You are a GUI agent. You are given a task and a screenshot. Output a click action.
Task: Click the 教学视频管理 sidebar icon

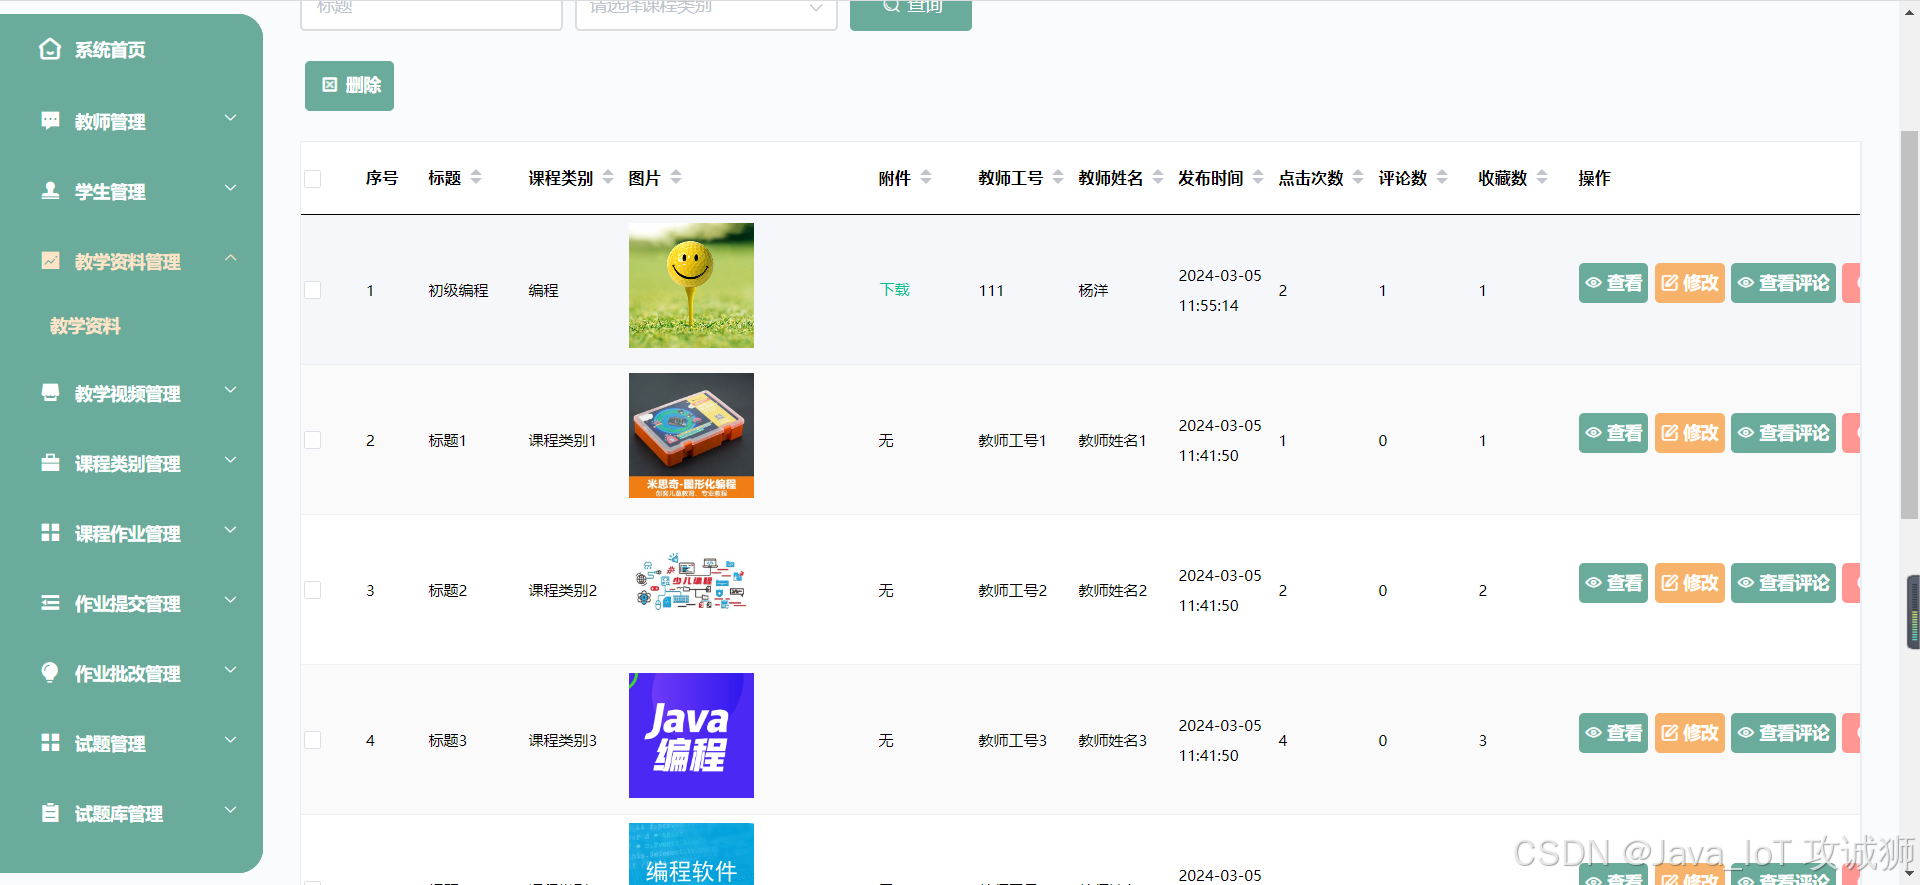(x=50, y=392)
